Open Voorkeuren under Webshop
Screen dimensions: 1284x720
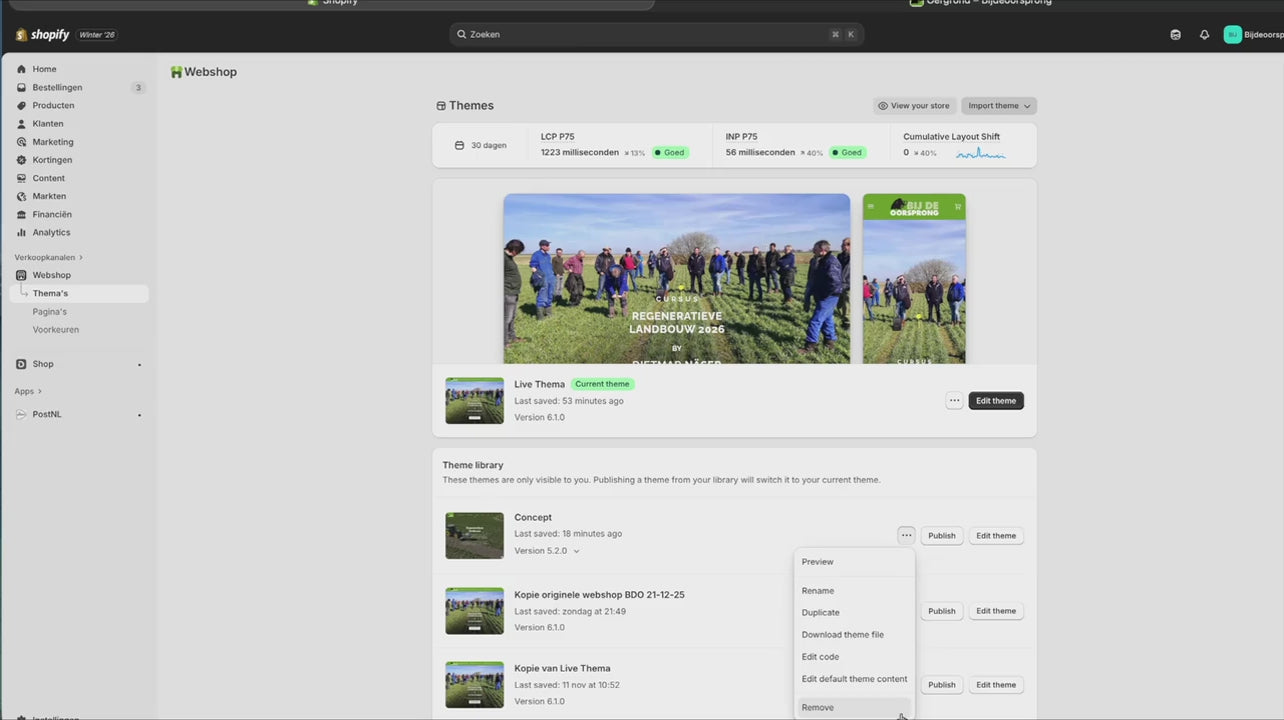point(55,329)
